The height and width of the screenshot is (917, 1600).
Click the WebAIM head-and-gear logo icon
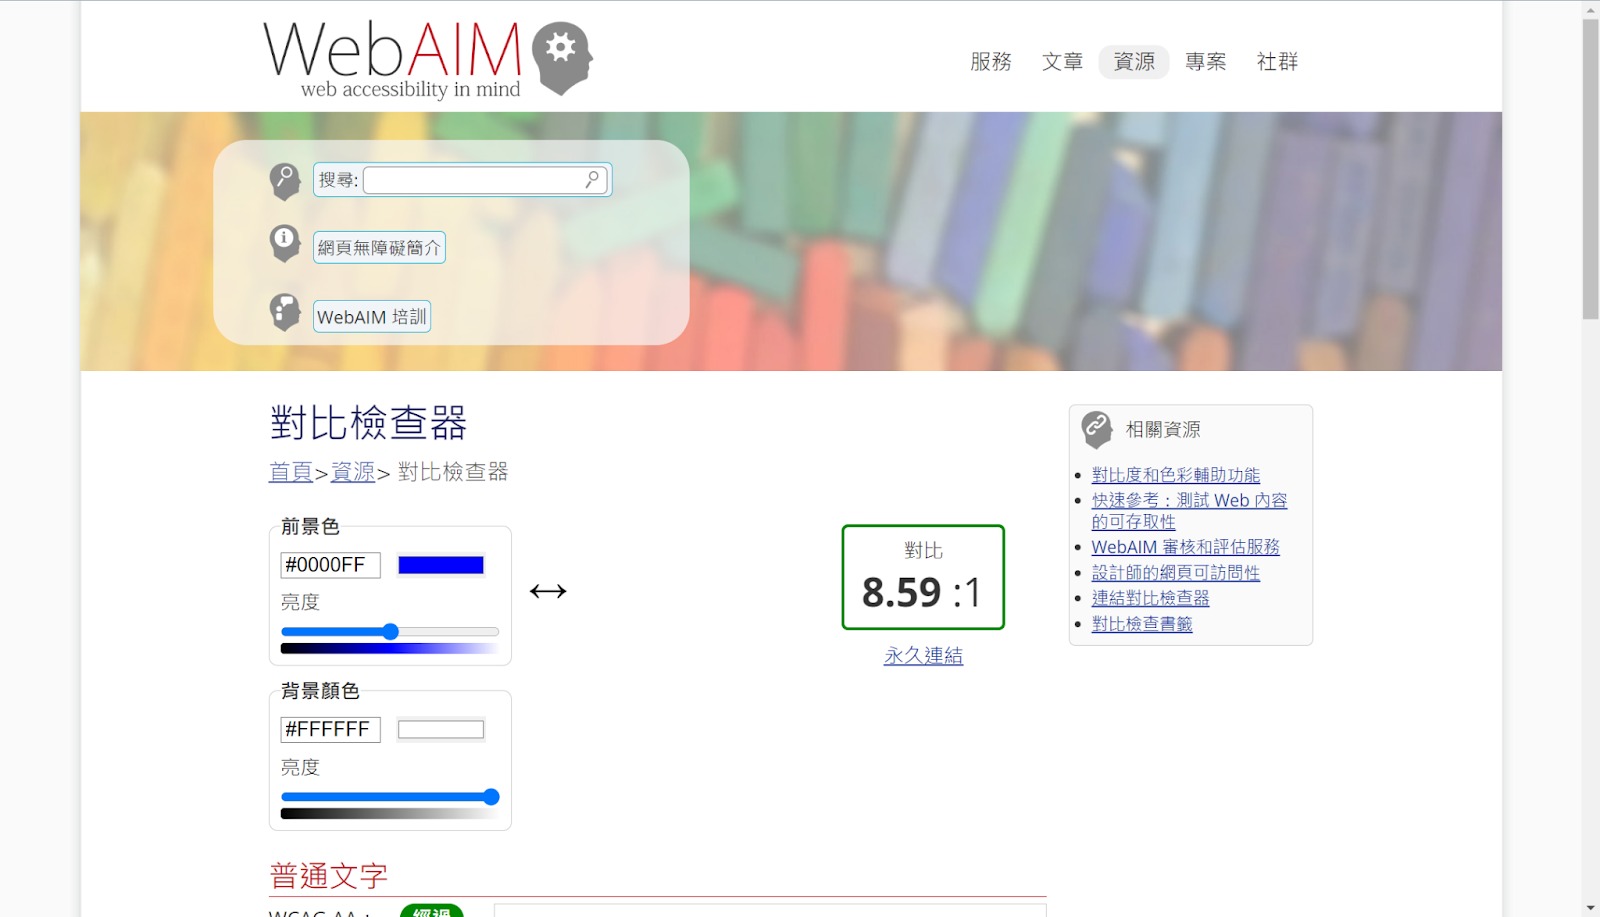click(x=565, y=52)
